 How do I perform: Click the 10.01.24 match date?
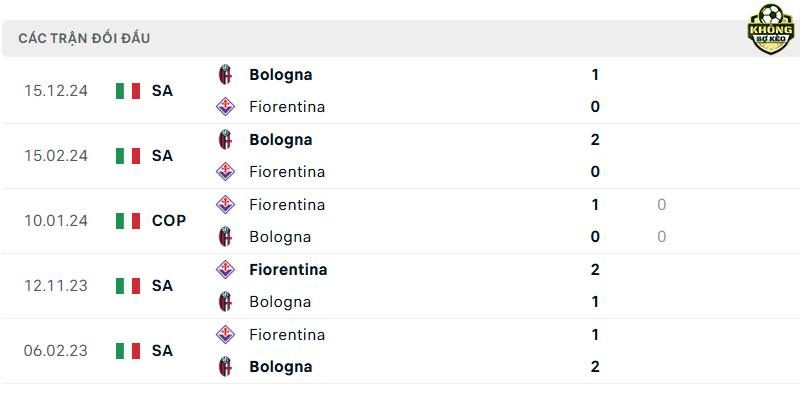(x=56, y=221)
